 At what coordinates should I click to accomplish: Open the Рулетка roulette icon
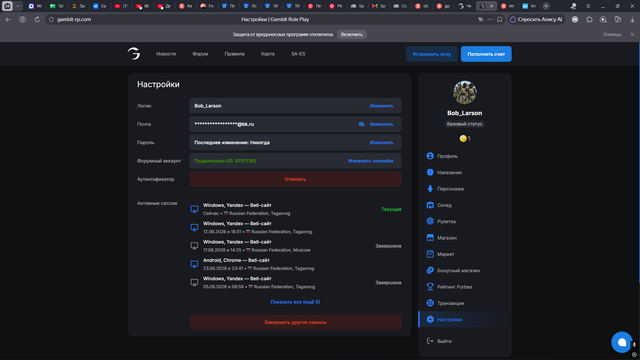430,221
